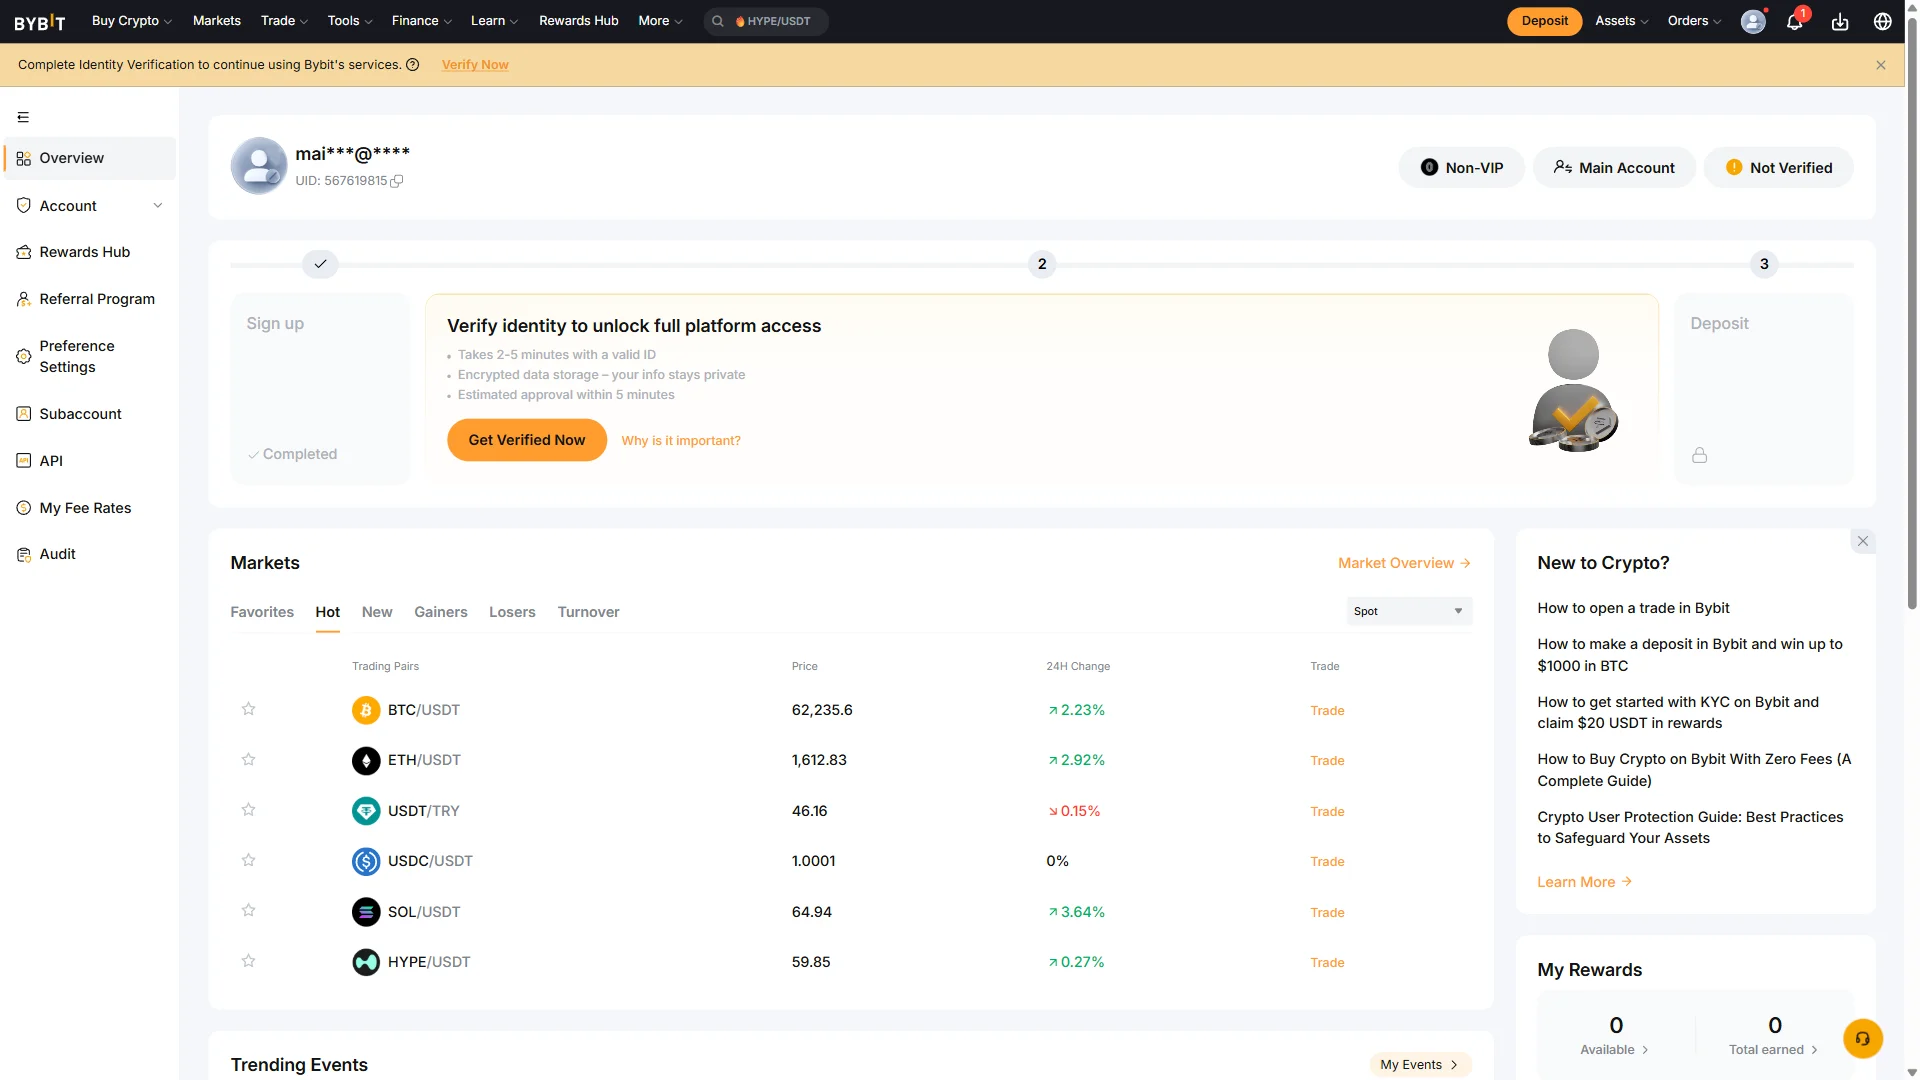
Task: Favorite USDC/USDT with the star
Action: 249,860
